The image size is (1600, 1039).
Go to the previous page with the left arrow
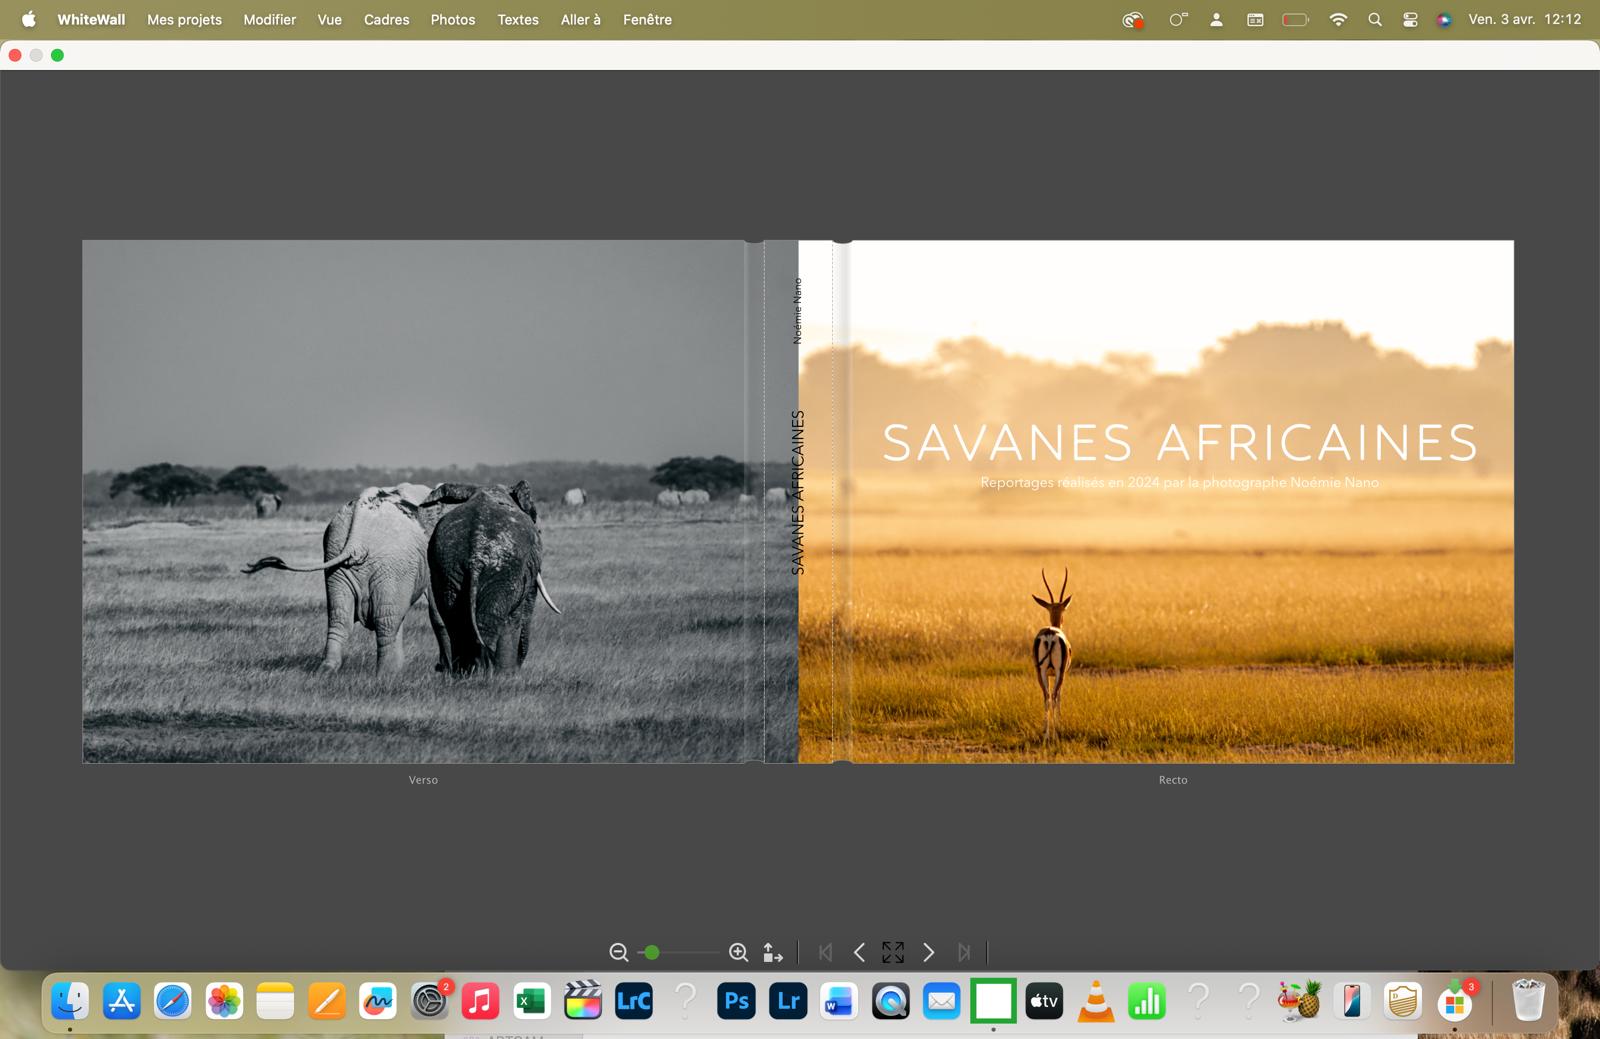click(x=859, y=953)
